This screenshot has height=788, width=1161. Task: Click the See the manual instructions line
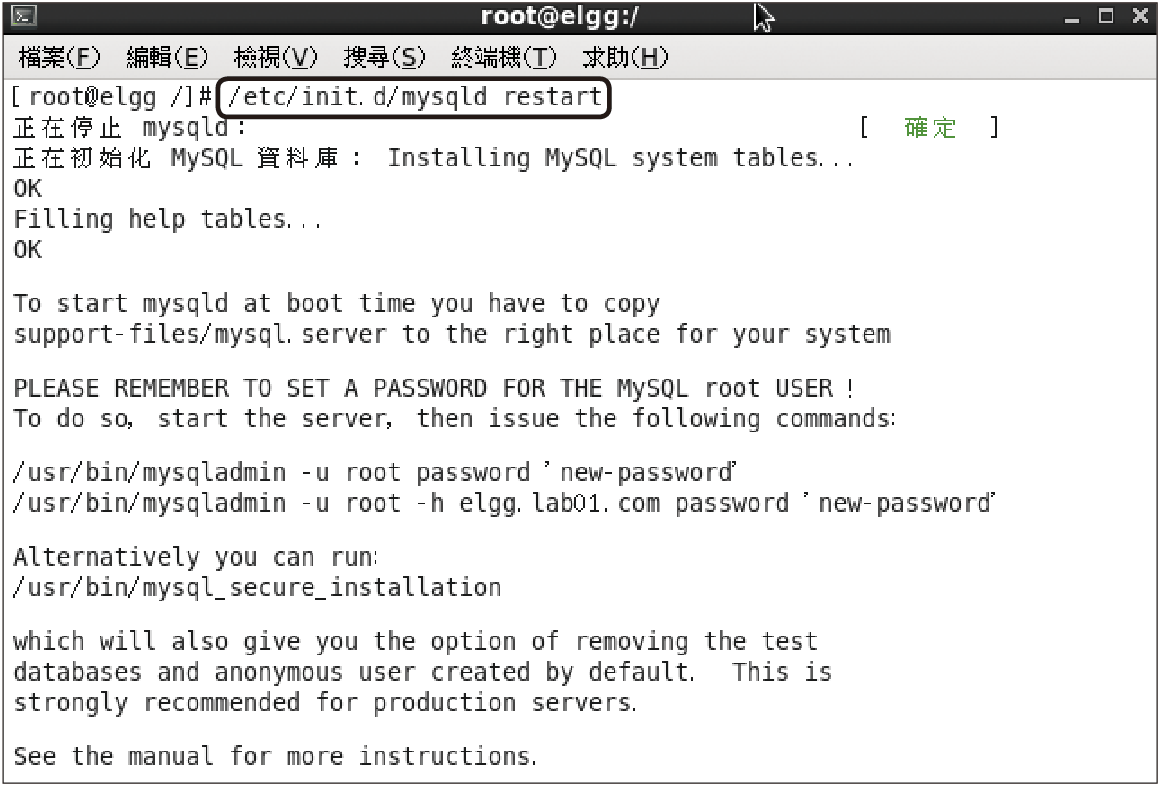275,756
